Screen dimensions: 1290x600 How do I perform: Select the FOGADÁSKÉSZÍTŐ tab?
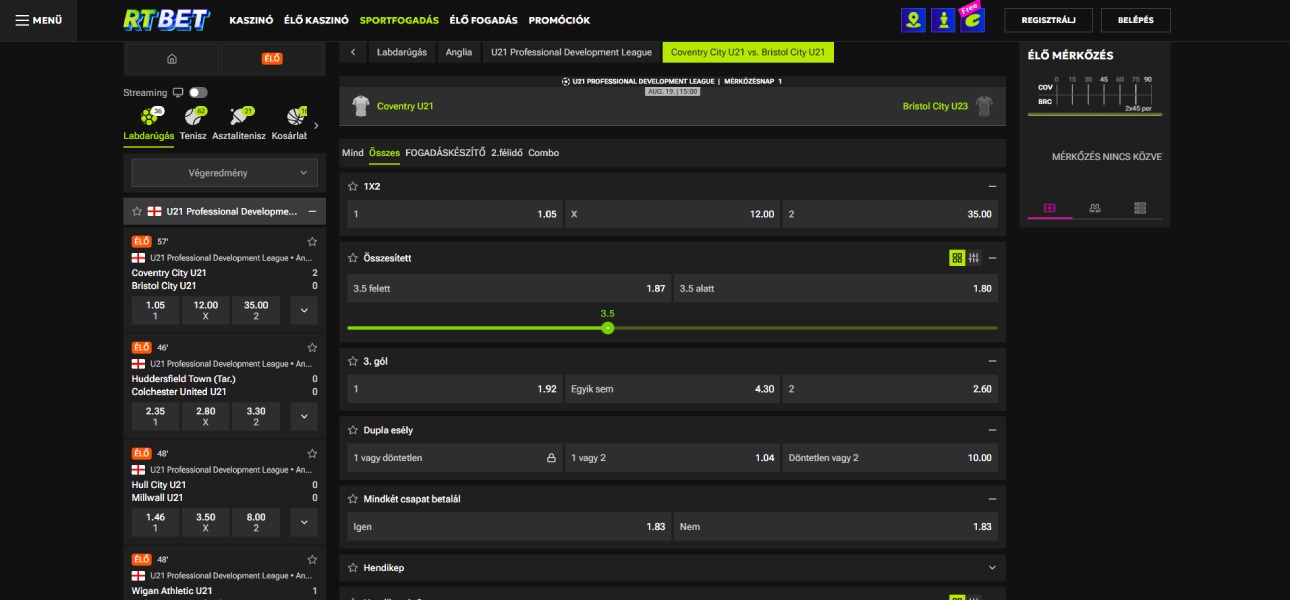[445, 153]
